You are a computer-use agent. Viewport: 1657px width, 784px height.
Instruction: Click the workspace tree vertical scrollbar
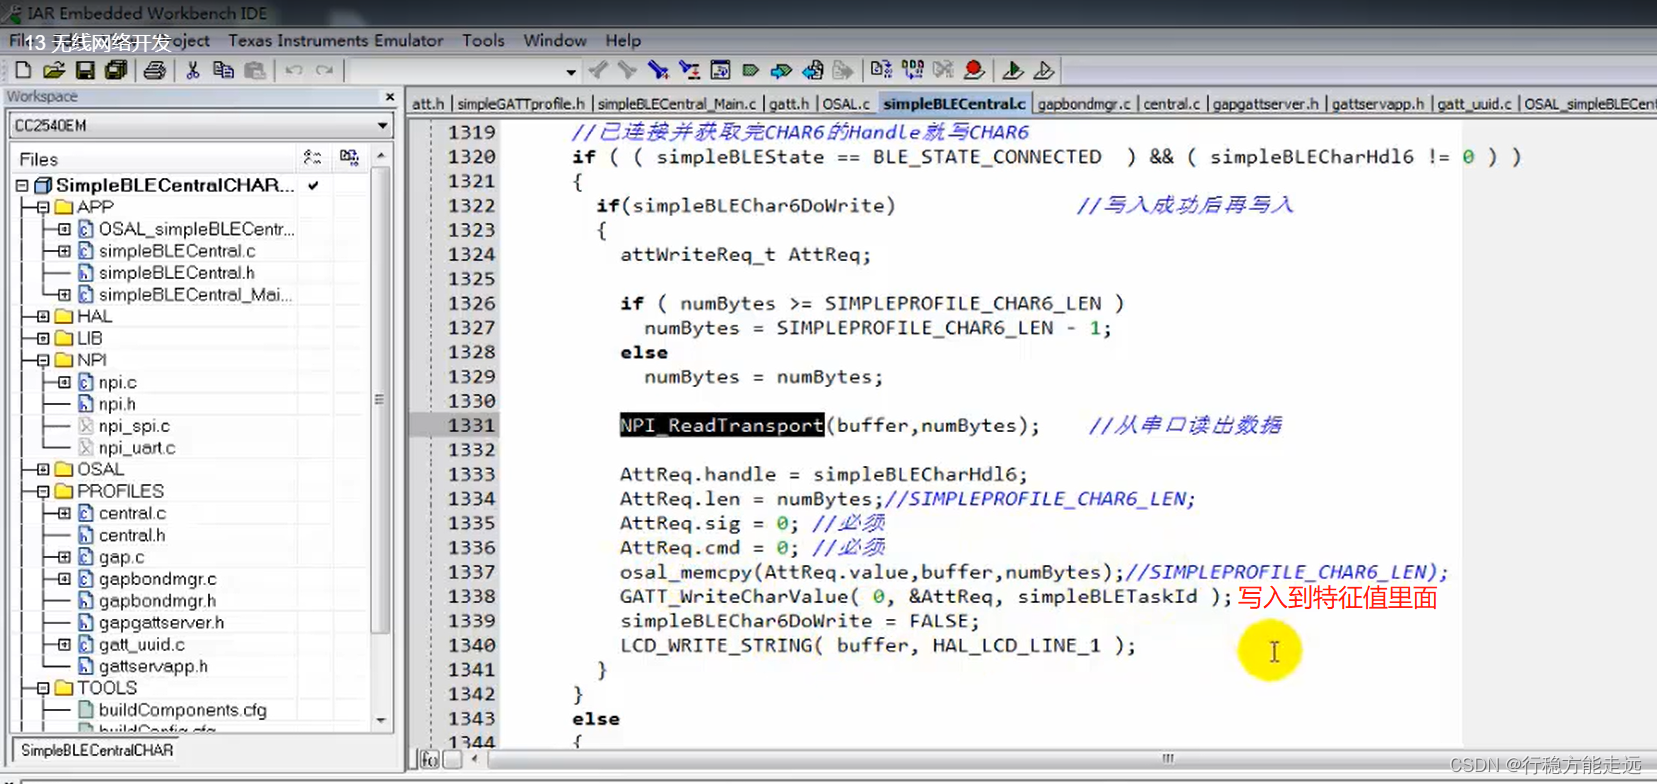tap(380, 400)
